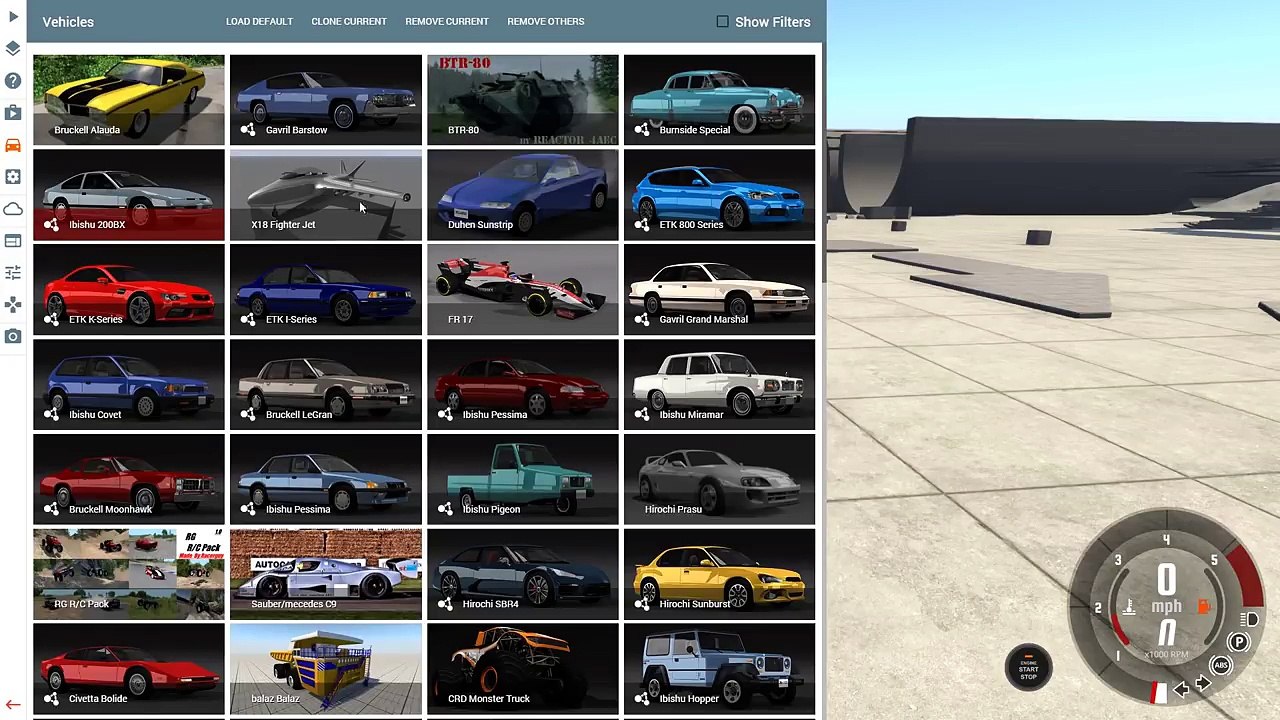Pick the FR 17 race car thumbnail

click(x=523, y=290)
